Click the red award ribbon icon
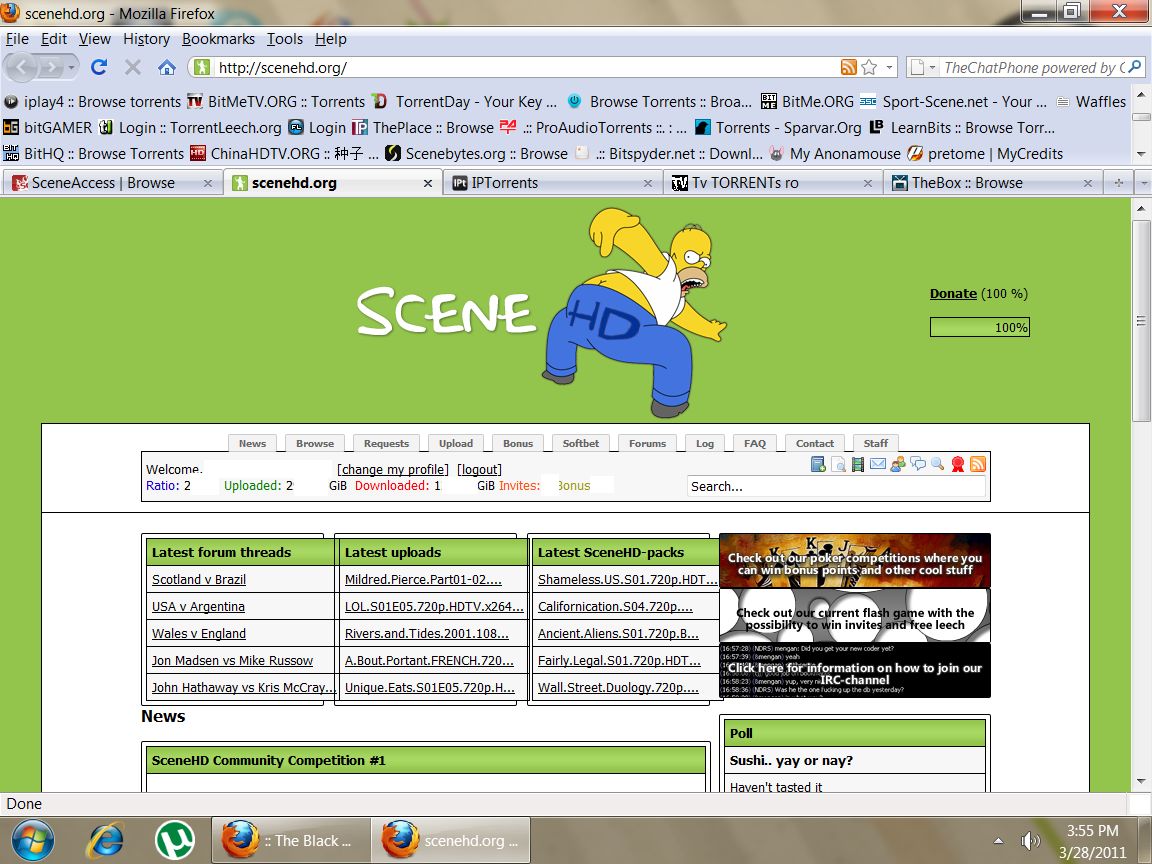This screenshot has width=1152, height=864. tap(957, 464)
